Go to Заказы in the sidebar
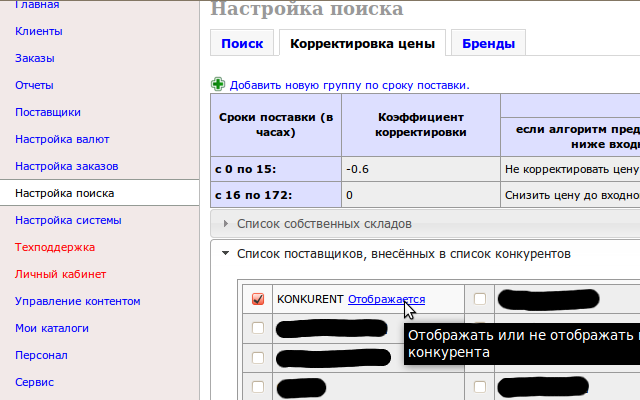The image size is (640, 400). (35, 58)
